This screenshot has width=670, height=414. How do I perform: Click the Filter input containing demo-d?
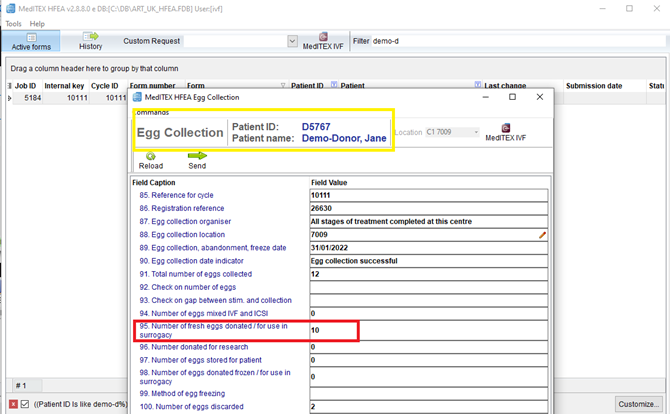(517, 41)
